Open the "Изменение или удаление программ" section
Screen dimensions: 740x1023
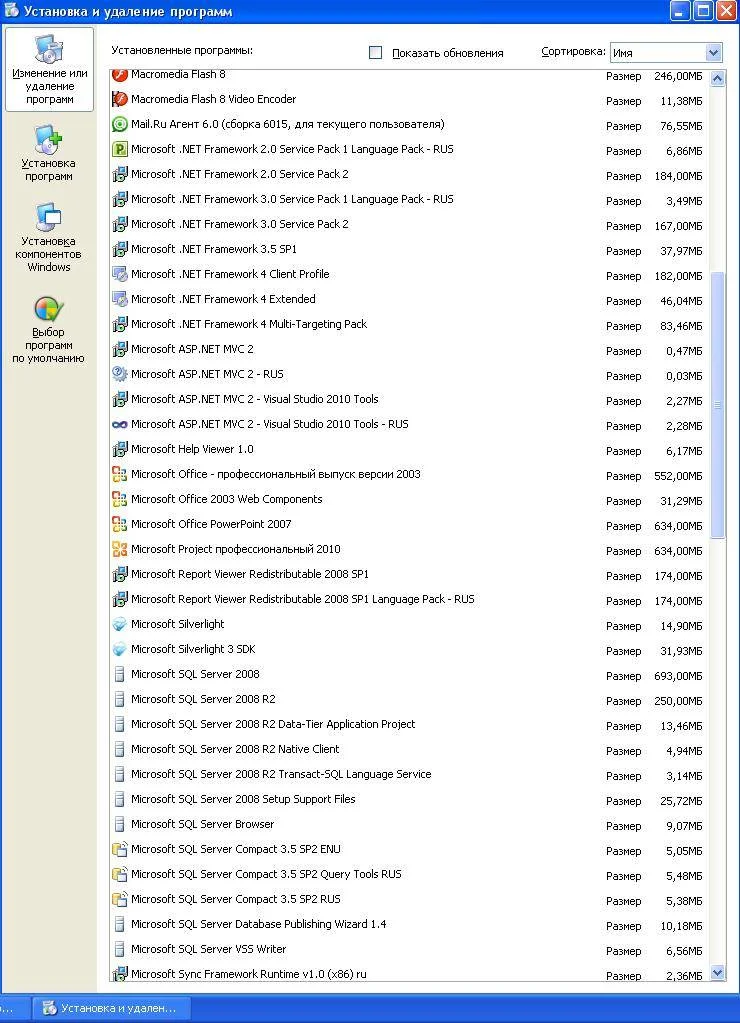tap(49, 70)
